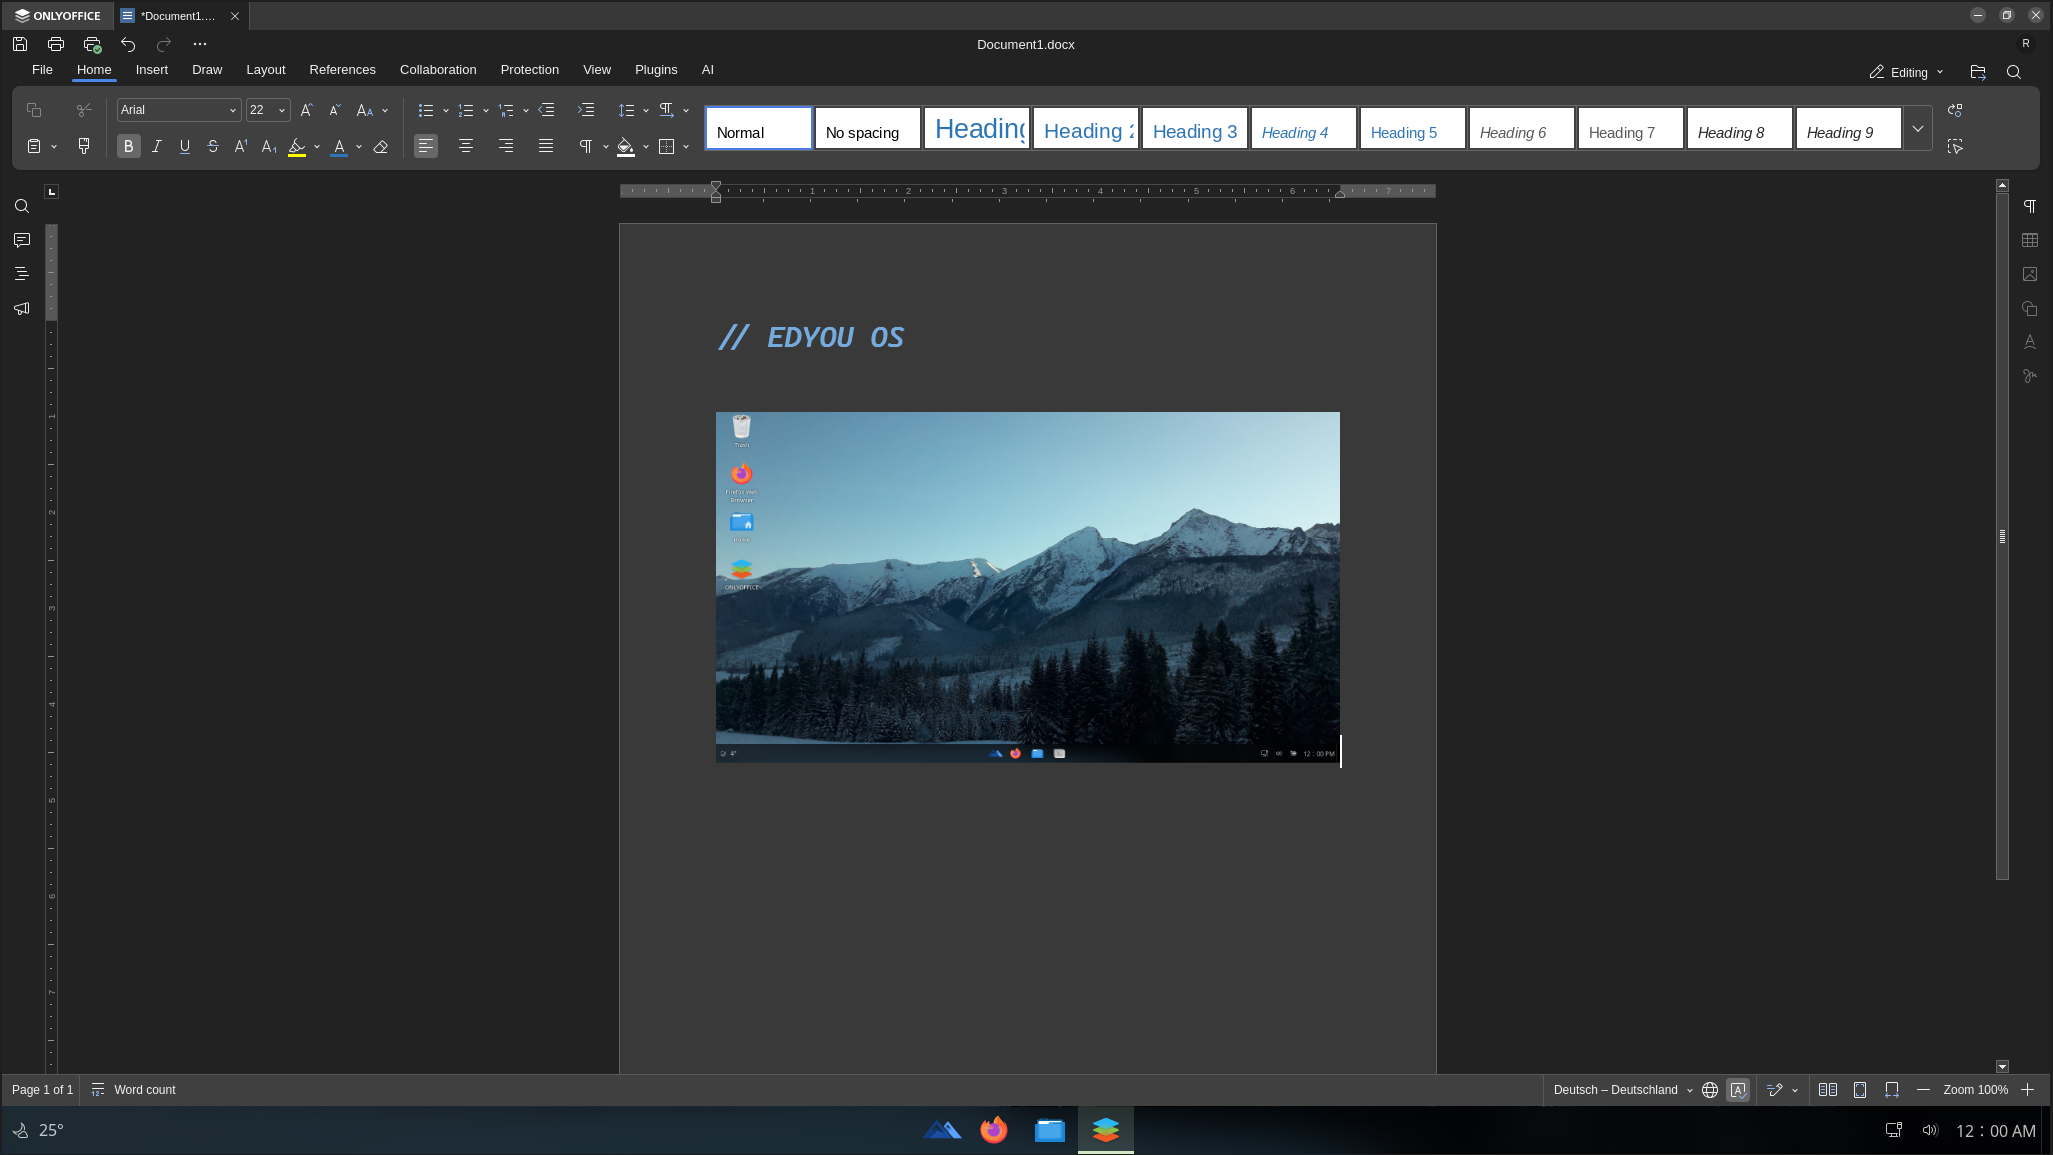Toggle spell checking in status bar
The width and height of the screenshot is (2053, 1155).
pos(1739,1090)
